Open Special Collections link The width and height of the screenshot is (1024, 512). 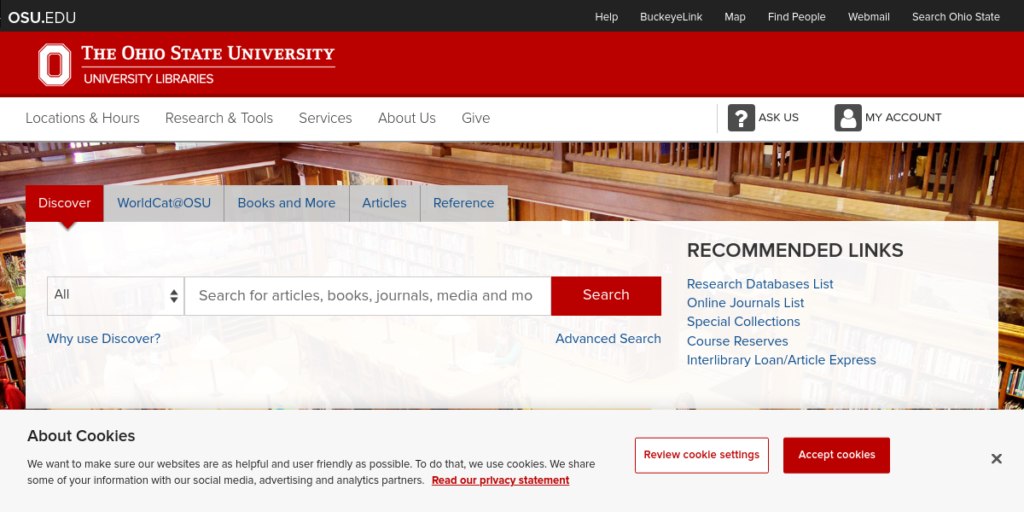[743, 322]
